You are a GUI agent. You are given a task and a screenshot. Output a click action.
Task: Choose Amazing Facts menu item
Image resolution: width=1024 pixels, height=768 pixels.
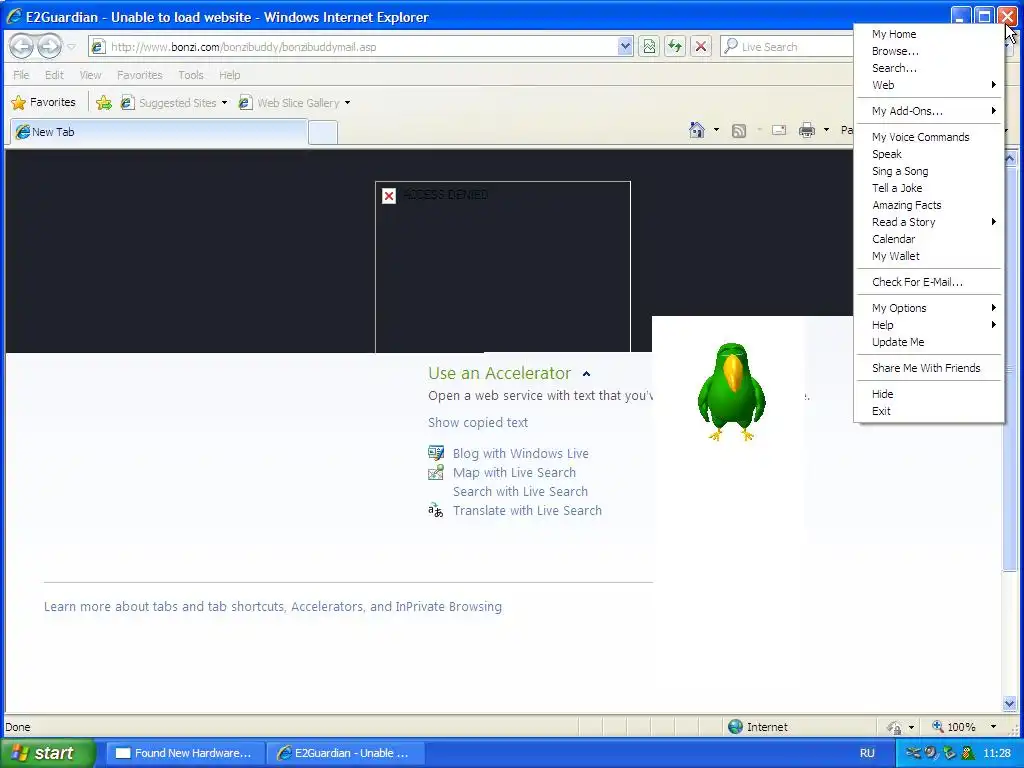[928, 205]
